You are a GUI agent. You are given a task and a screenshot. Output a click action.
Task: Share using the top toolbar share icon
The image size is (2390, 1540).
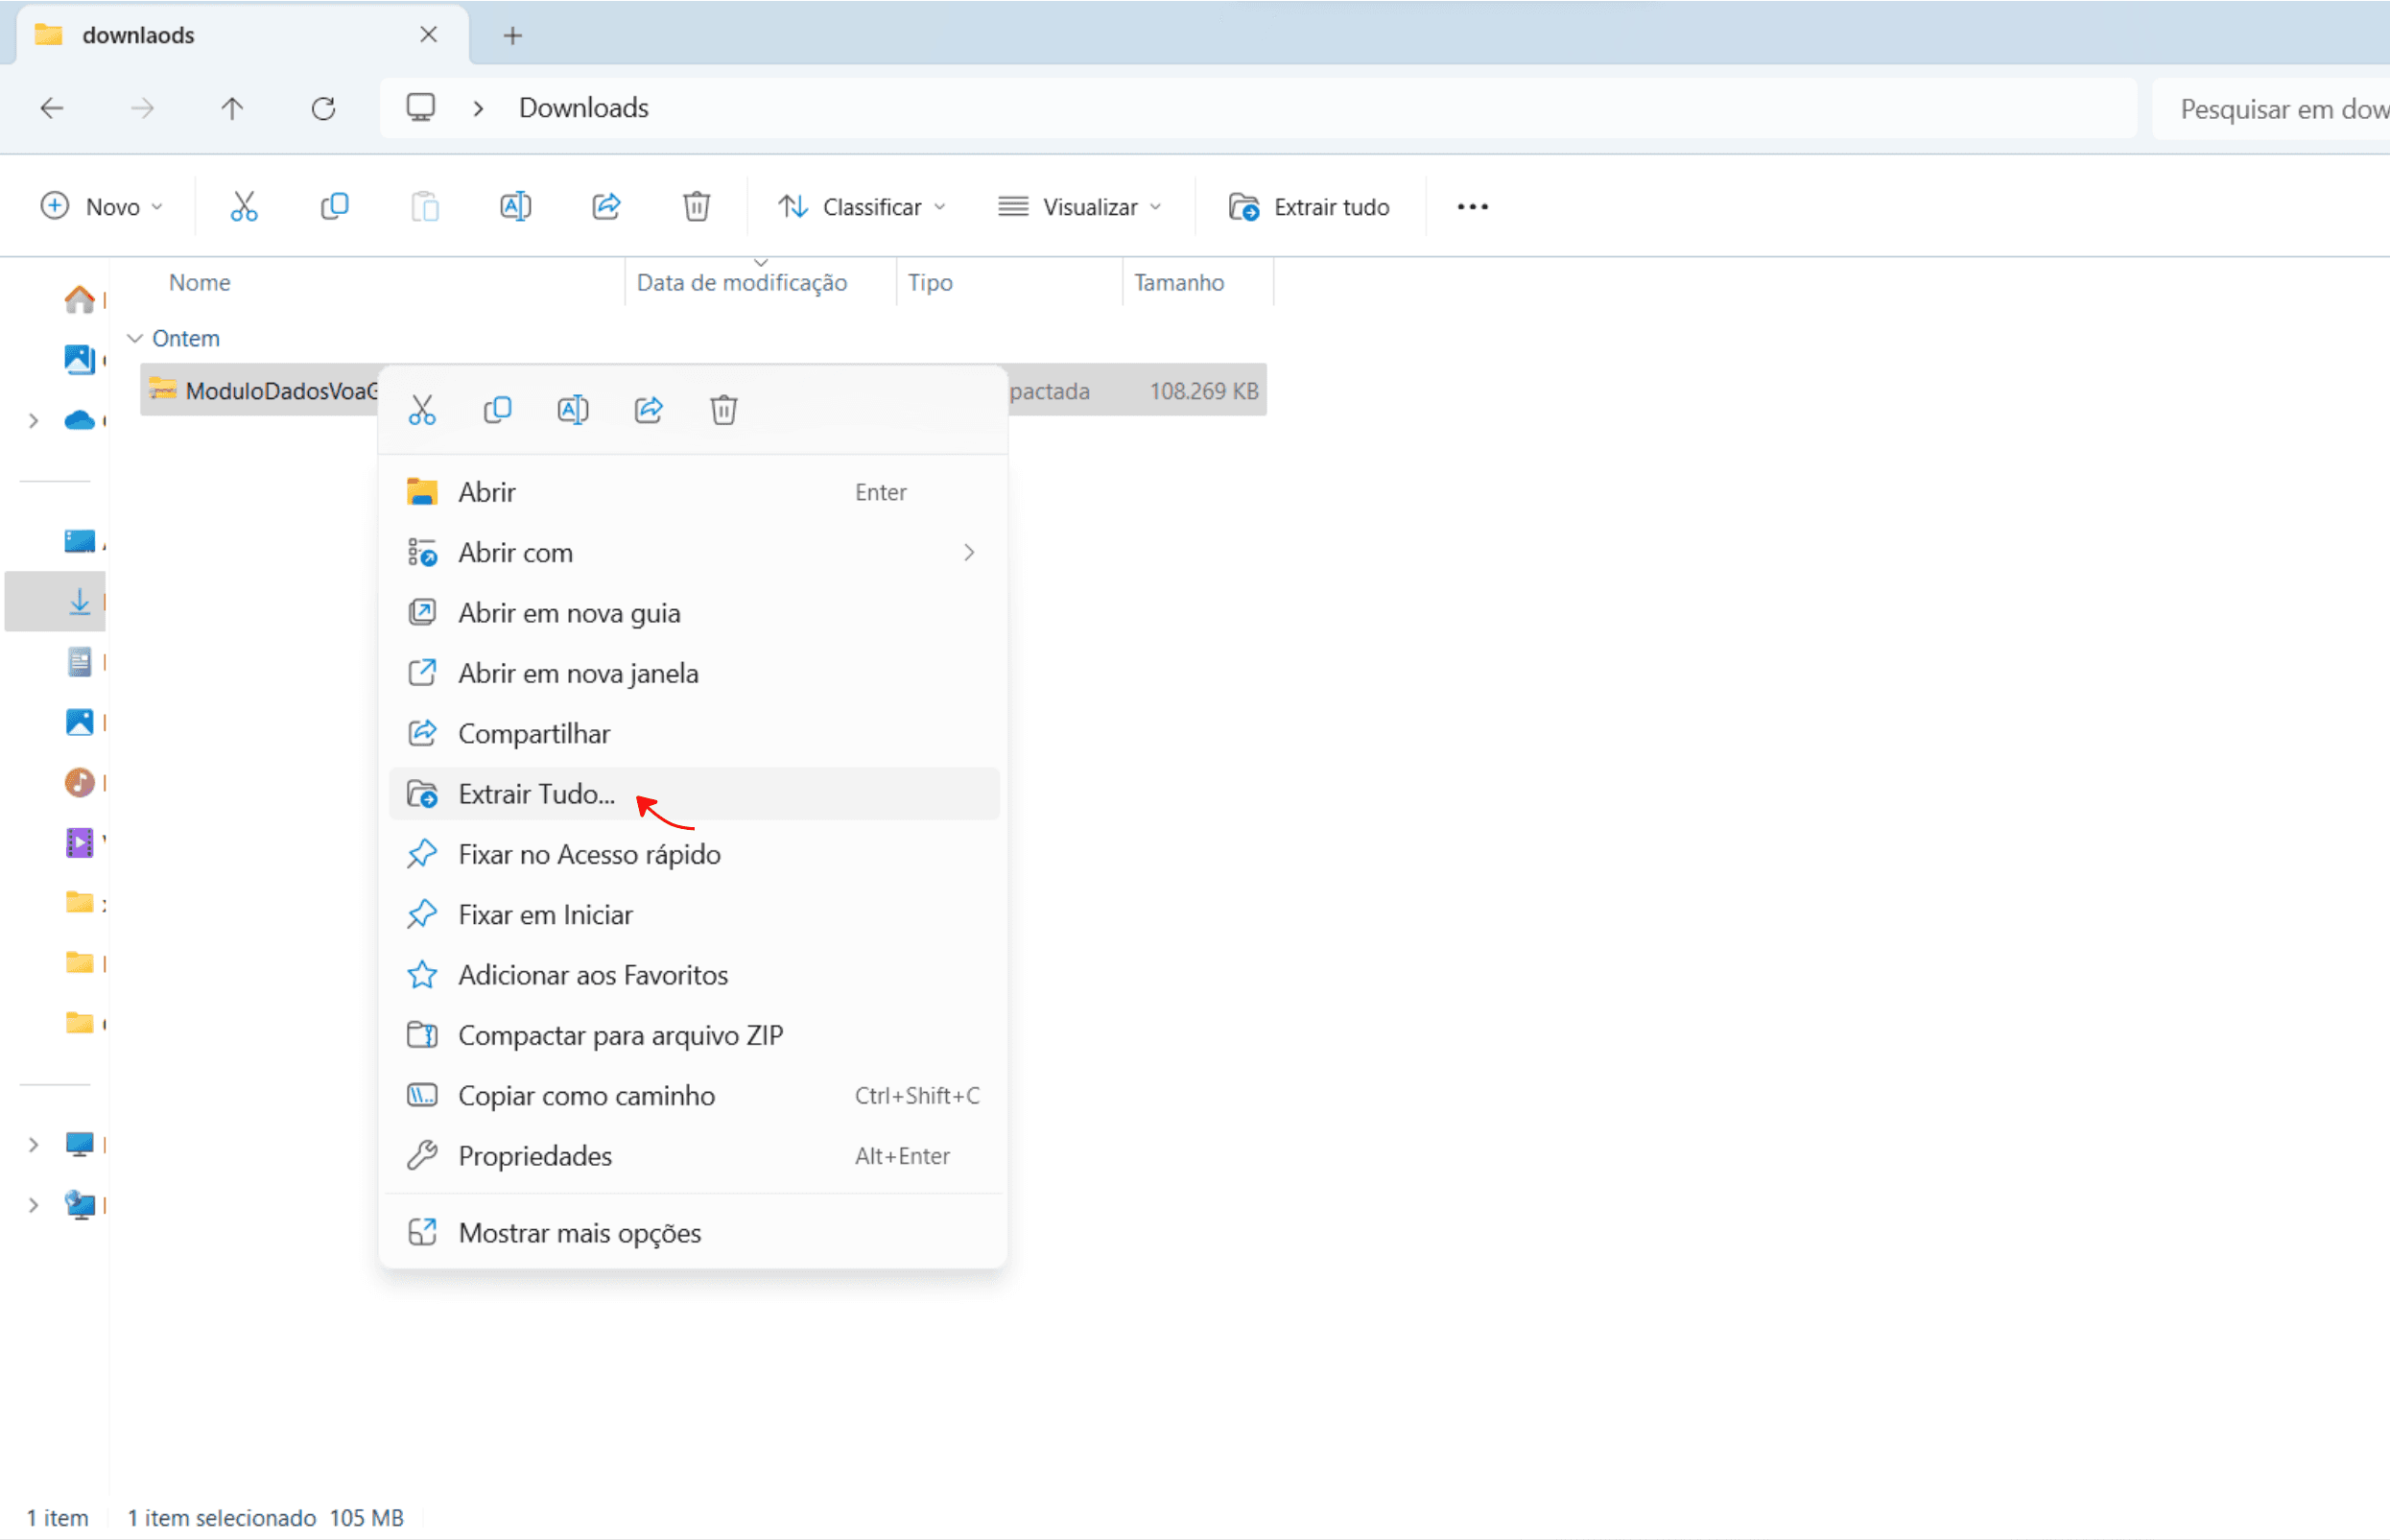click(606, 206)
